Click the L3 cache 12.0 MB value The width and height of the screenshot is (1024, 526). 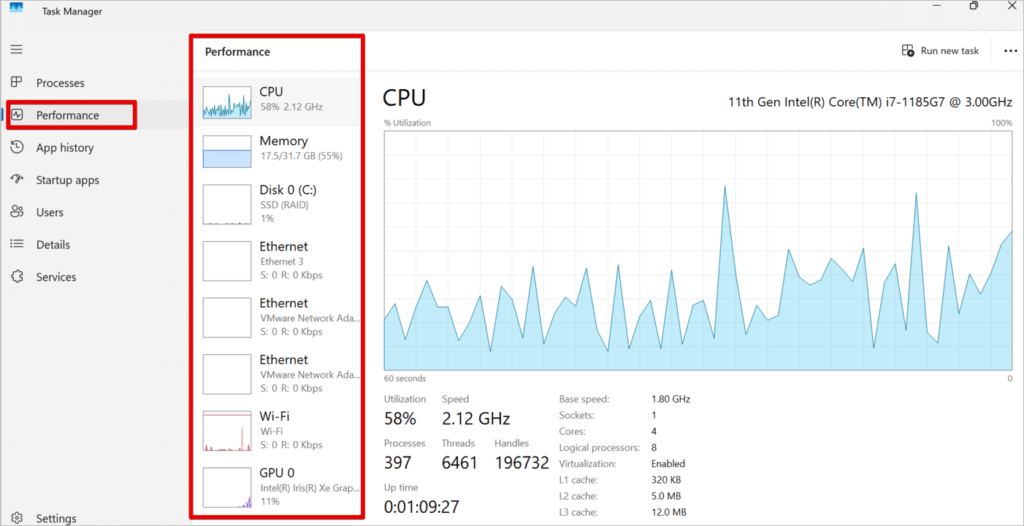click(x=669, y=512)
